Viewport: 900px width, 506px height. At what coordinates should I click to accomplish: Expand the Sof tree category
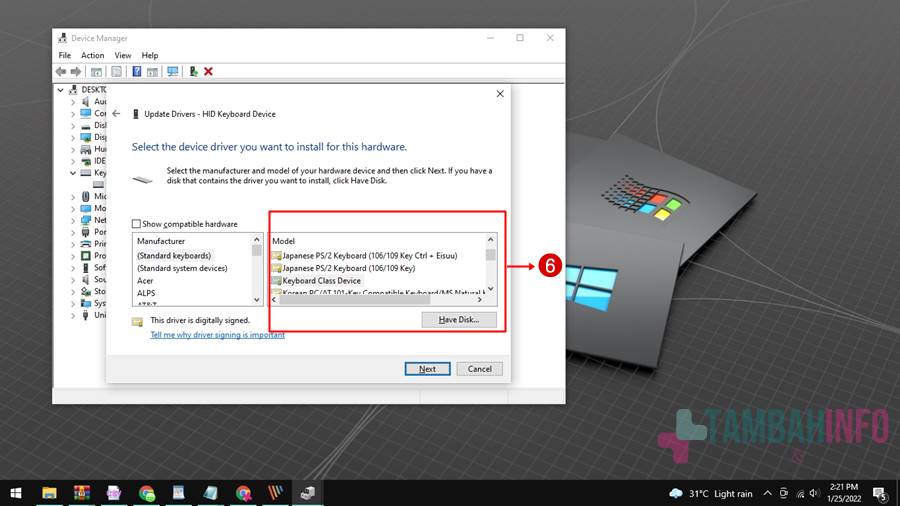point(73,268)
